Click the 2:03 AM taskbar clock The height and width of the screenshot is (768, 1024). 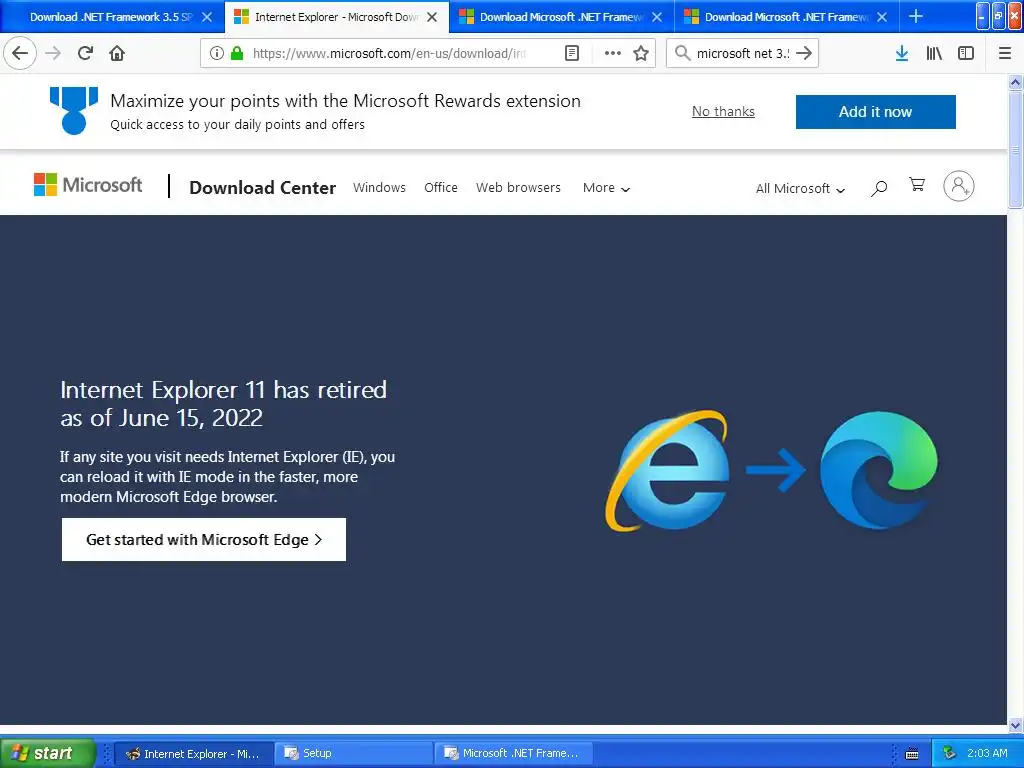(x=987, y=753)
